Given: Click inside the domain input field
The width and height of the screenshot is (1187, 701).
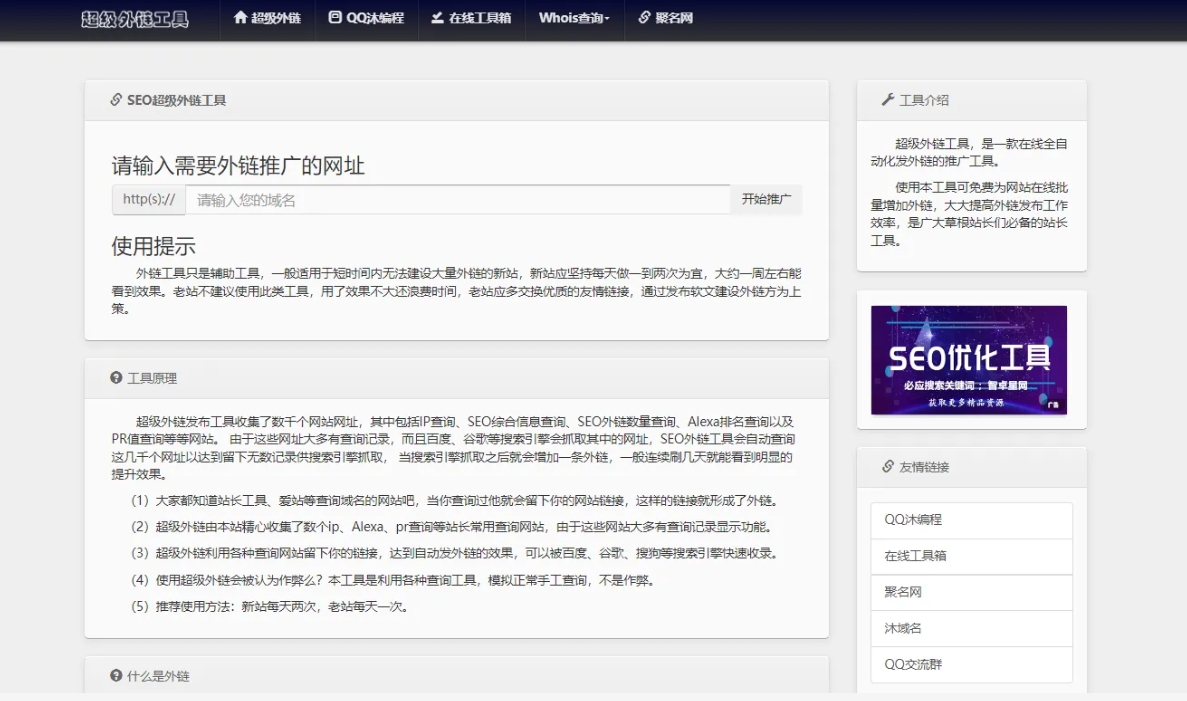Looking at the screenshot, I should click(450, 199).
